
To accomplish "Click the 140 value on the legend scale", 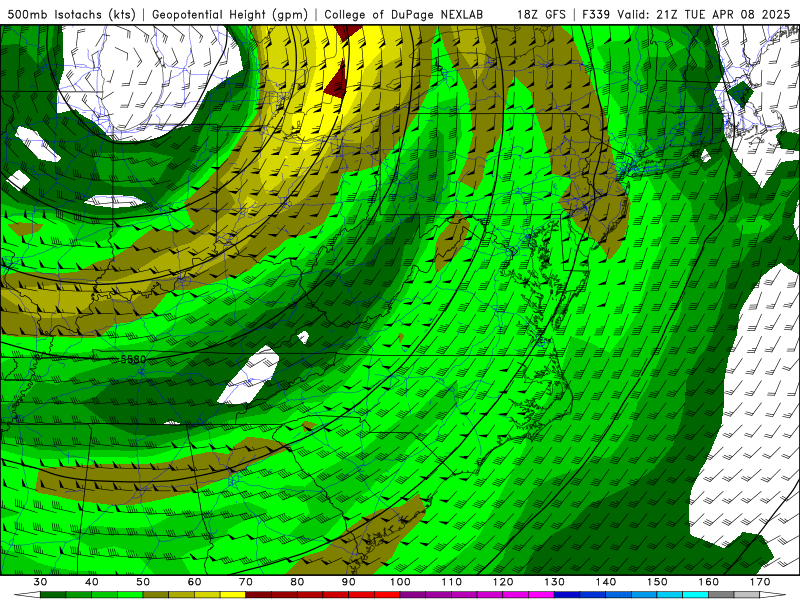I will [606, 582].
